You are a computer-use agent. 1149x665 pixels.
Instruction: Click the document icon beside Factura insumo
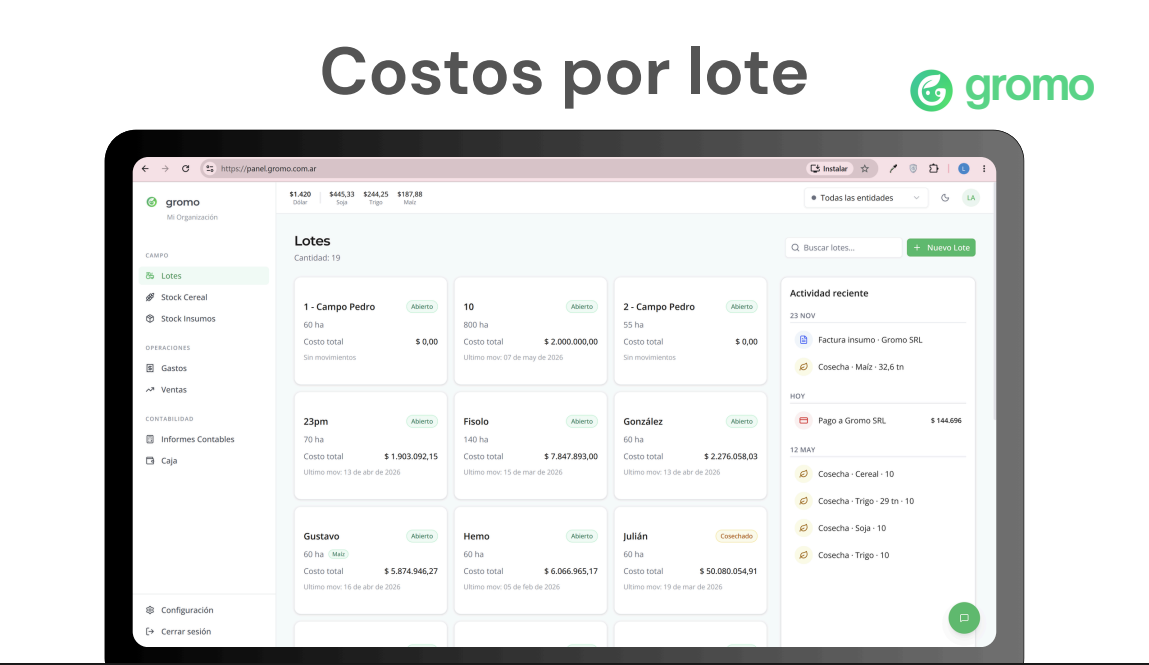coord(804,340)
